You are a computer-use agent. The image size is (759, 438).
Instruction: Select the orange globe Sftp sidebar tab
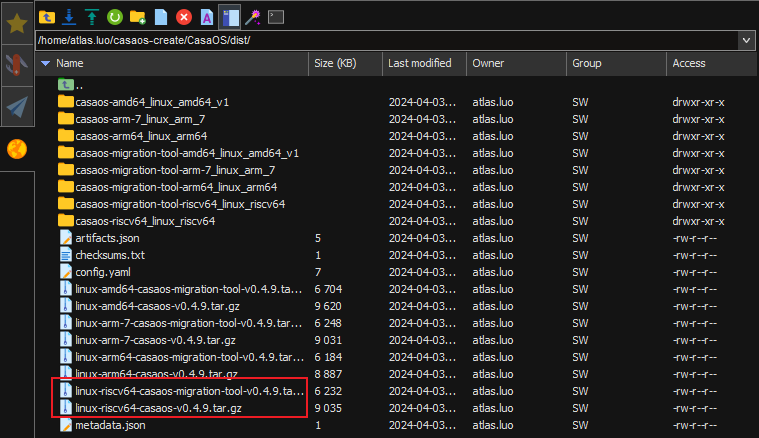point(17,149)
